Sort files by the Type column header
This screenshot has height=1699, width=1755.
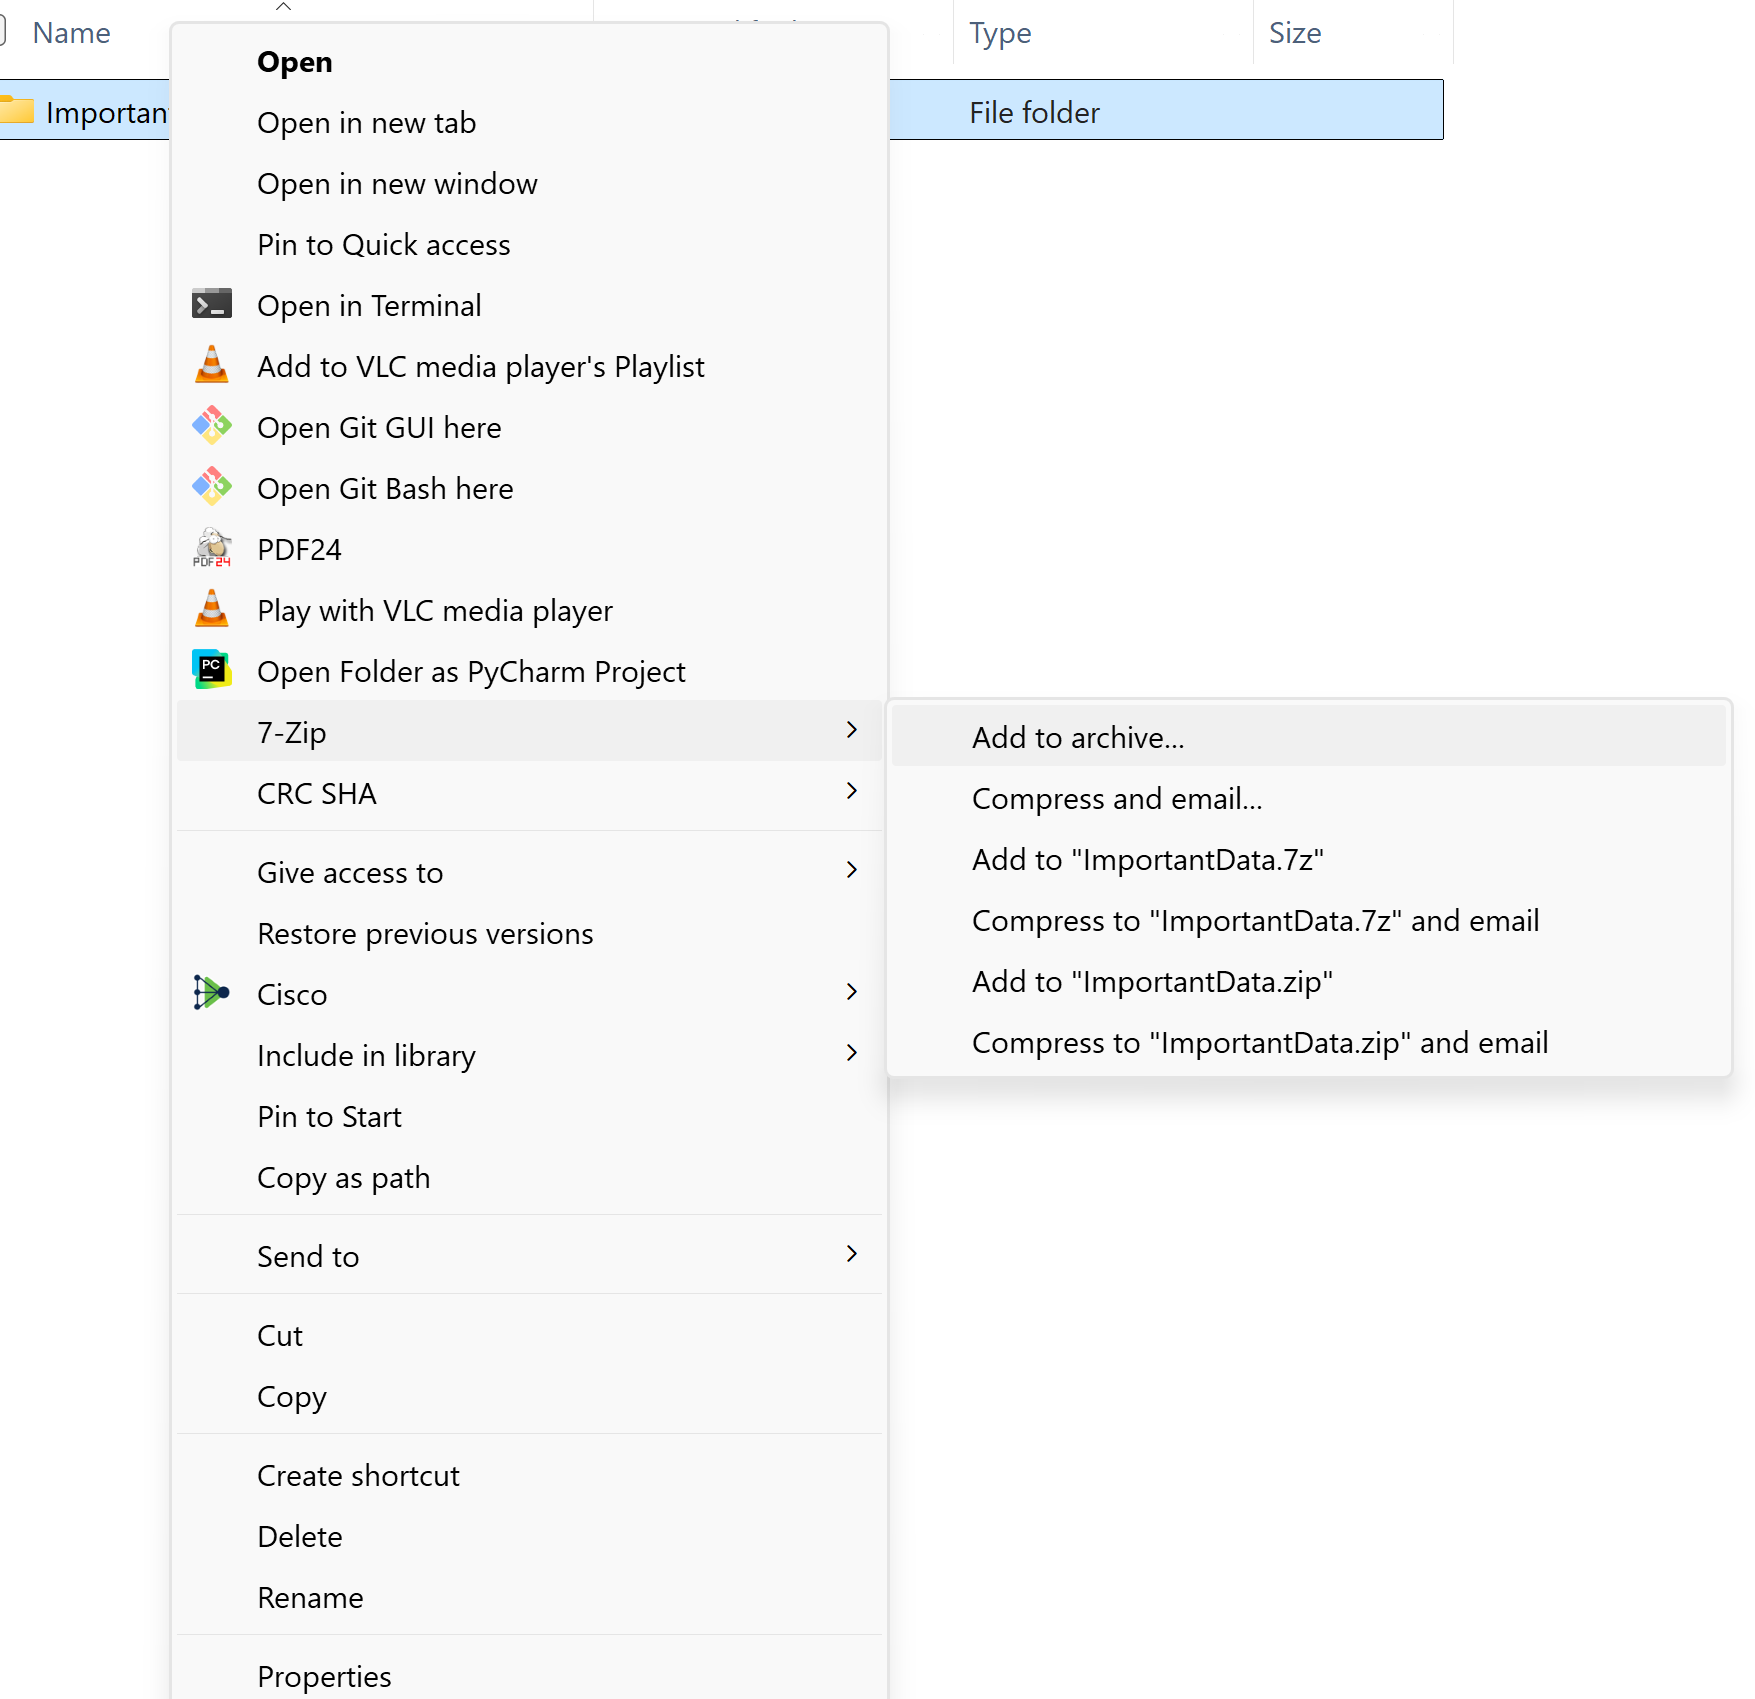point(1000,33)
